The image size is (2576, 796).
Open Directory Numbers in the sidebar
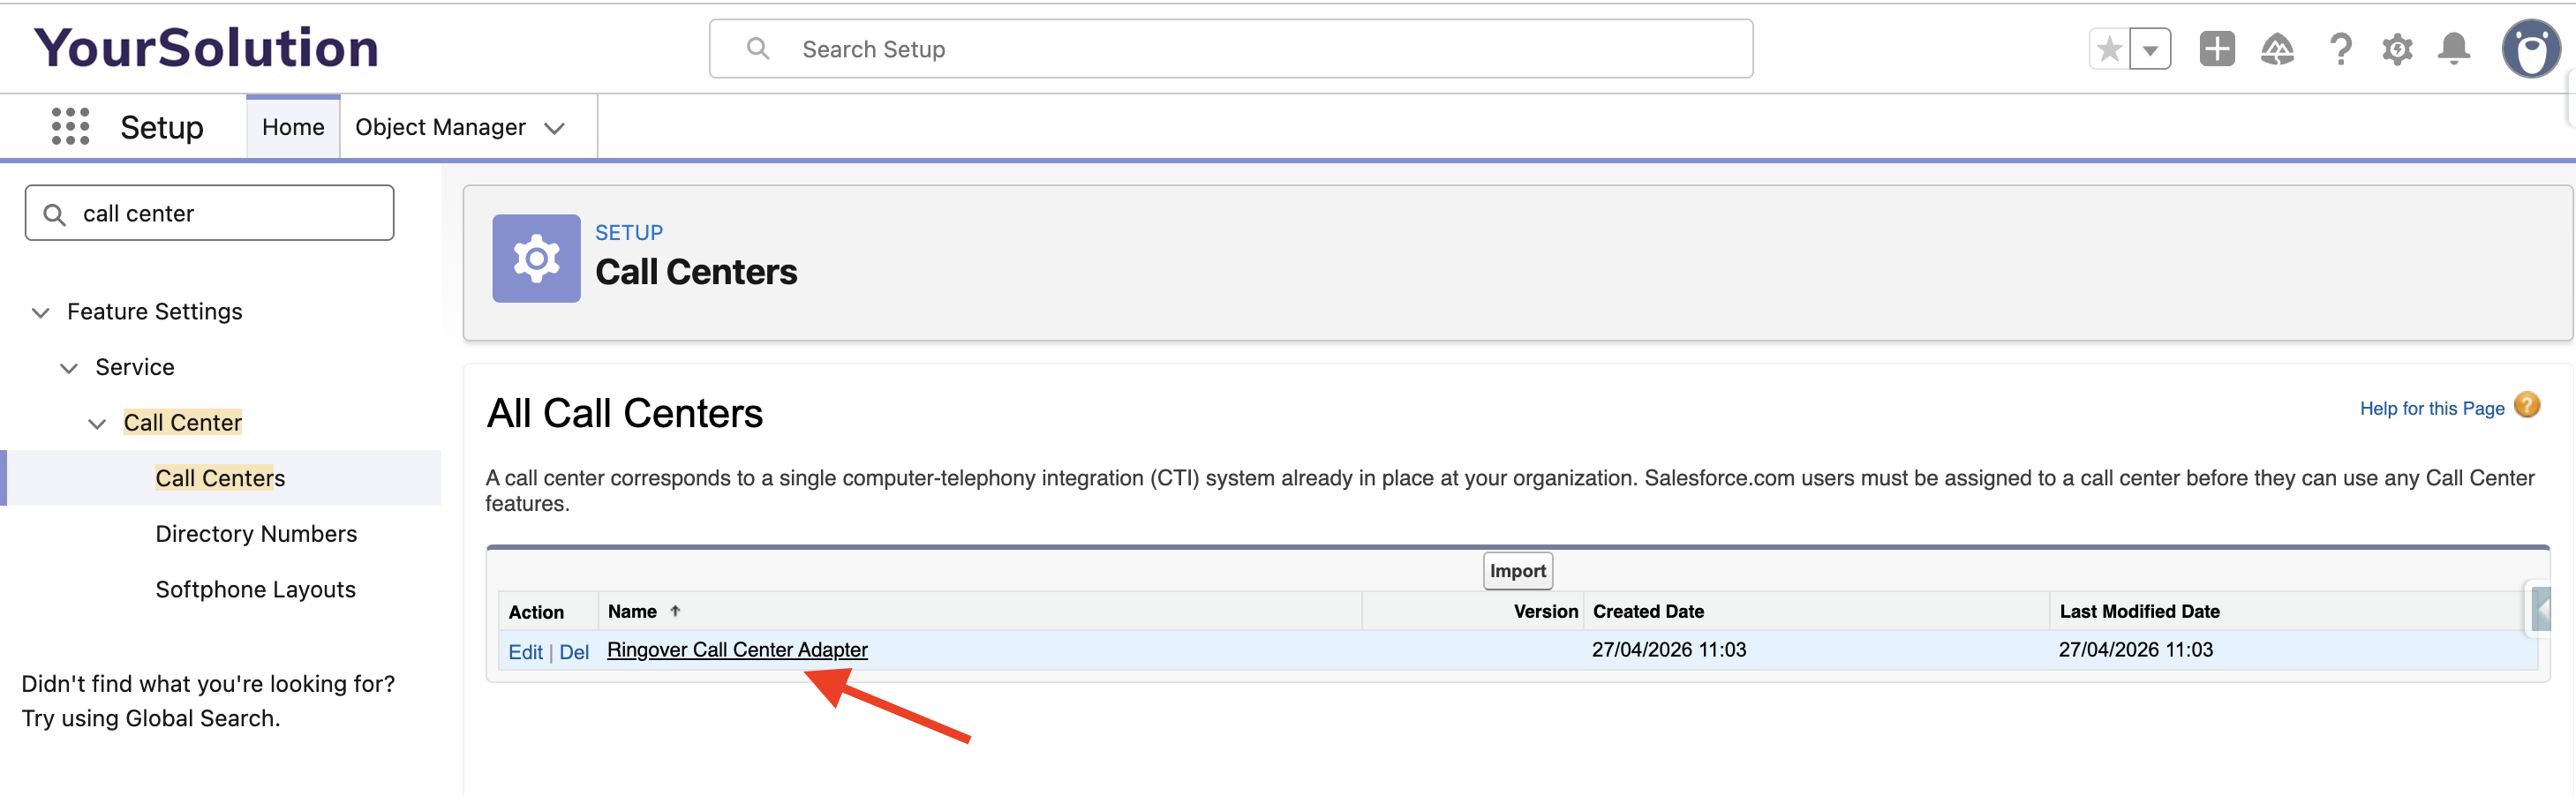pos(256,534)
